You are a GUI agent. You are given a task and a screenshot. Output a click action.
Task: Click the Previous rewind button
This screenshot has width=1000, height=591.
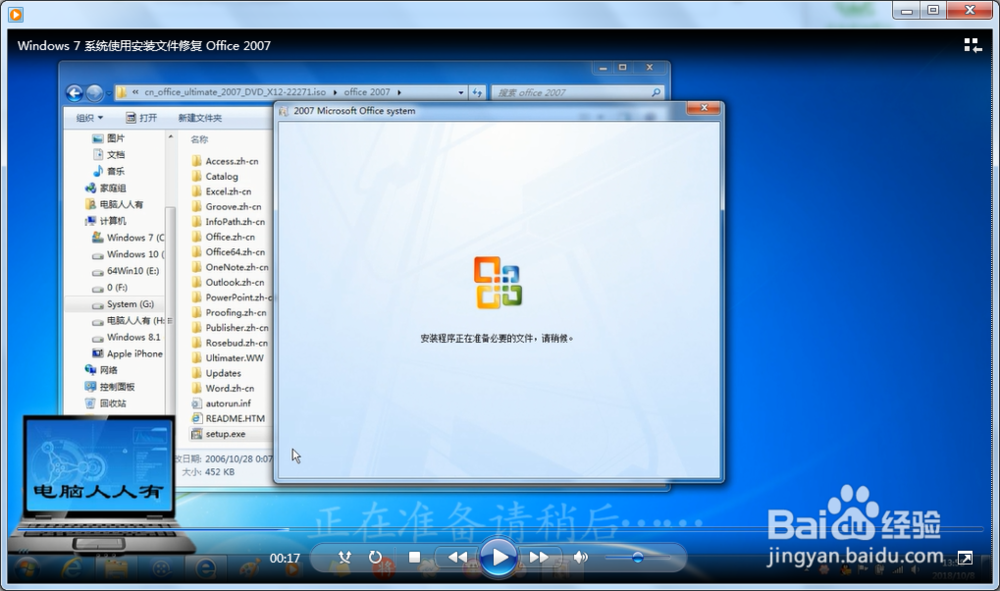pos(457,557)
